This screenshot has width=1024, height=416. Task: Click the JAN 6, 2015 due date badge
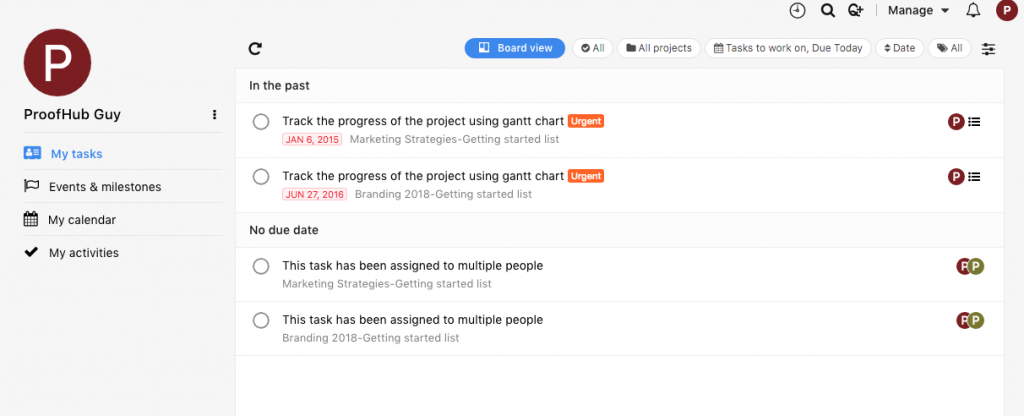click(312, 139)
